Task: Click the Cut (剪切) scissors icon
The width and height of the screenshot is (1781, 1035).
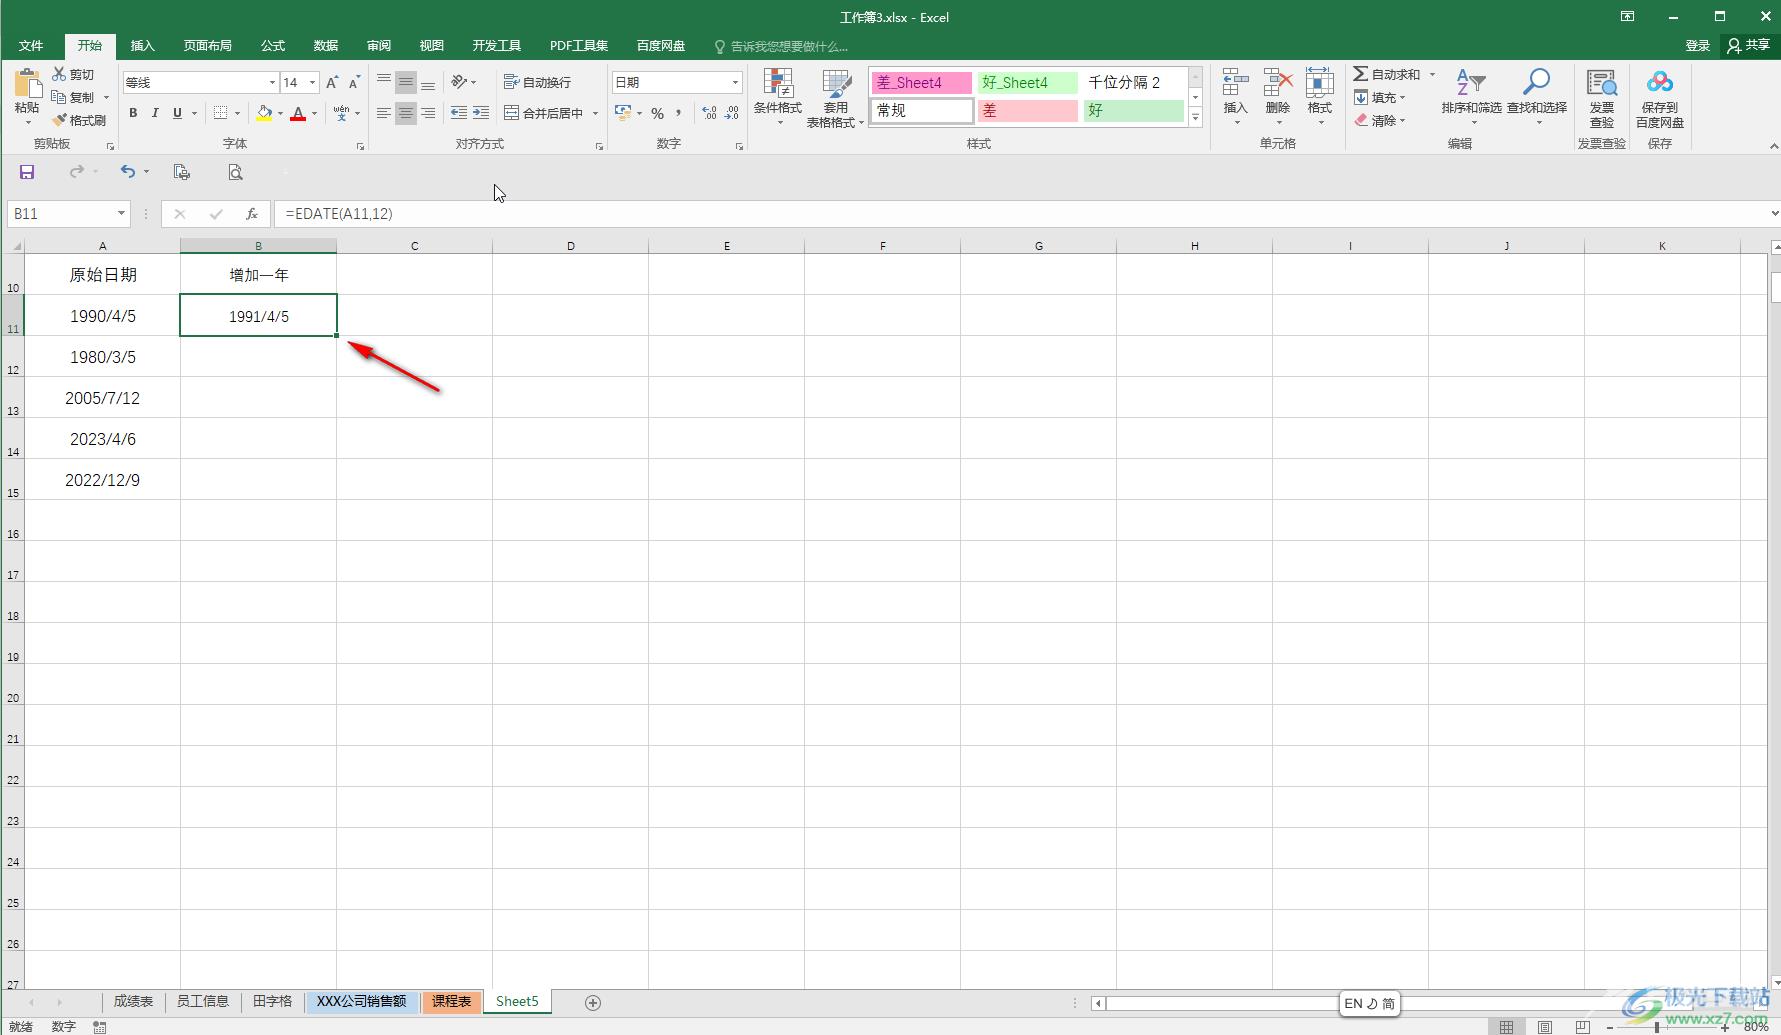Action: point(59,74)
